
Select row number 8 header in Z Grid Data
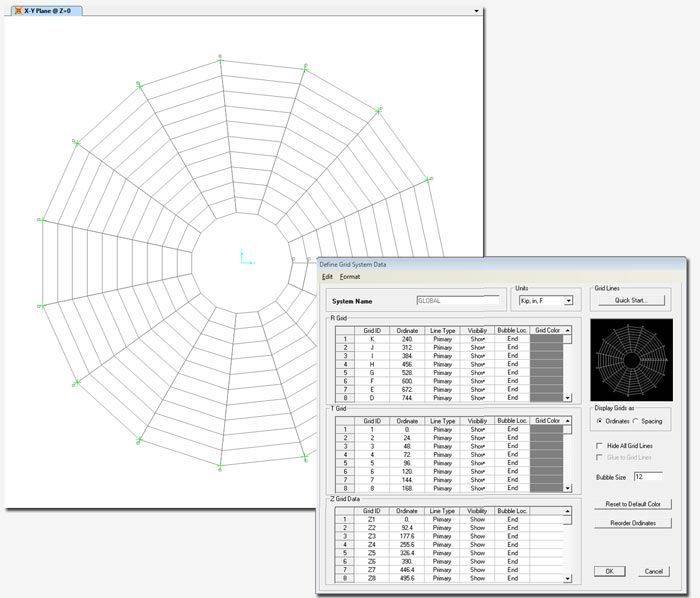345,578
